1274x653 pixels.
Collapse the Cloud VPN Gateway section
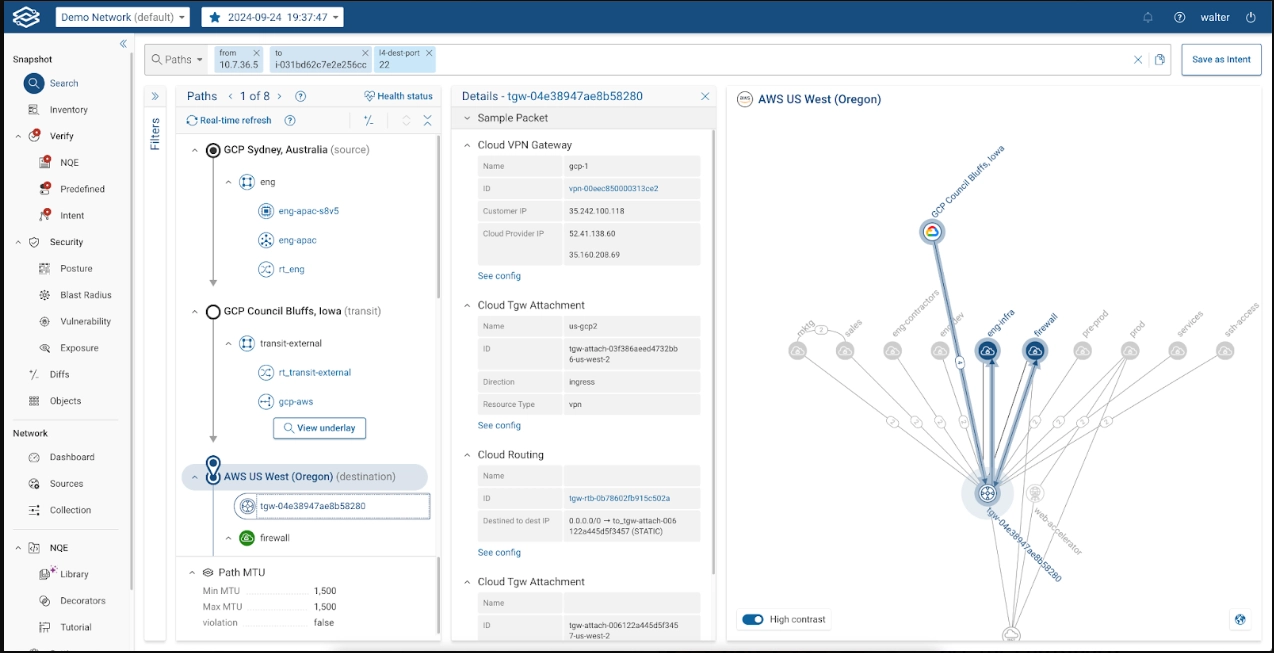pos(467,145)
